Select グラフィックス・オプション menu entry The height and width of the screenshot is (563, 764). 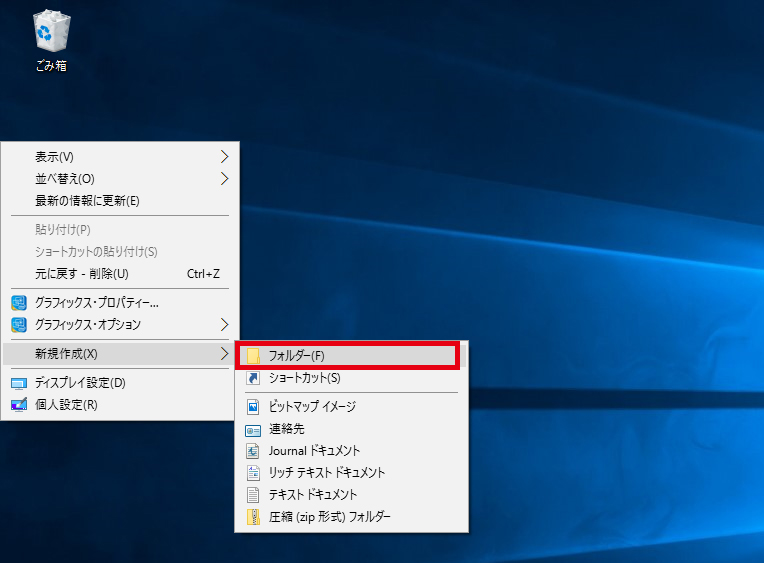pyautogui.click(x=120, y=325)
